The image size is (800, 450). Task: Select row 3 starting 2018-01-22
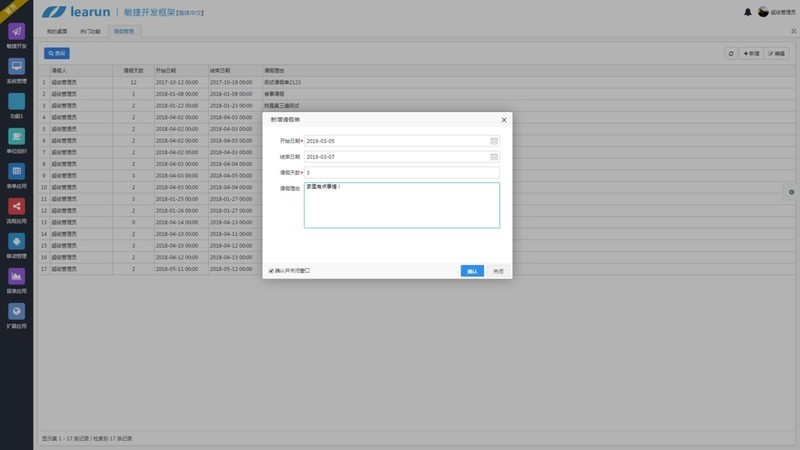click(x=417, y=106)
